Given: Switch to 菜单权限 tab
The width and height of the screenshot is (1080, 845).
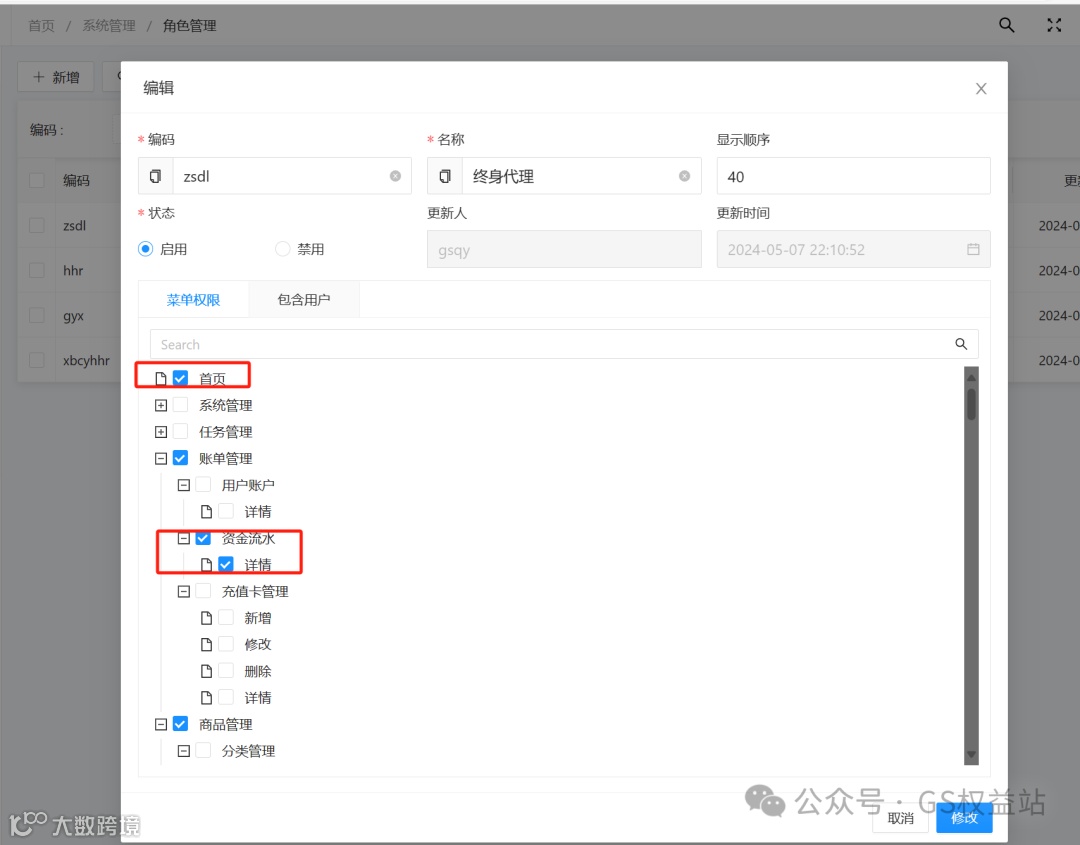Looking at the screenshot, I should click(x=194, y=300).
